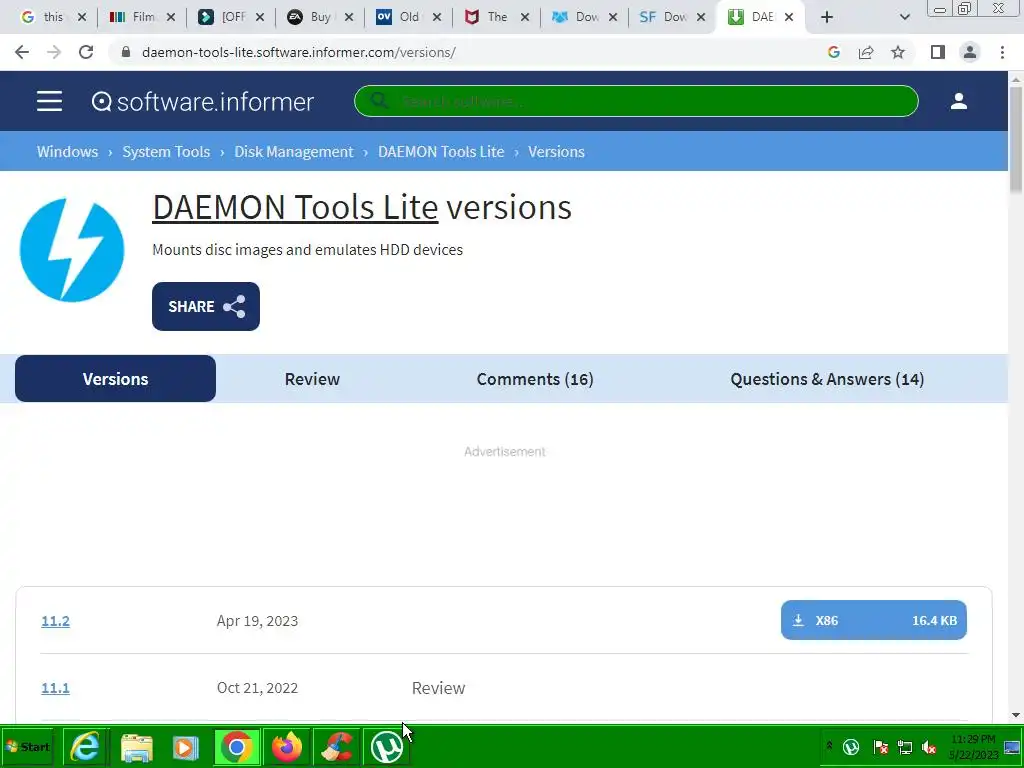
Task: Toggle the browser side panel icon
Action: pos(938,52)
